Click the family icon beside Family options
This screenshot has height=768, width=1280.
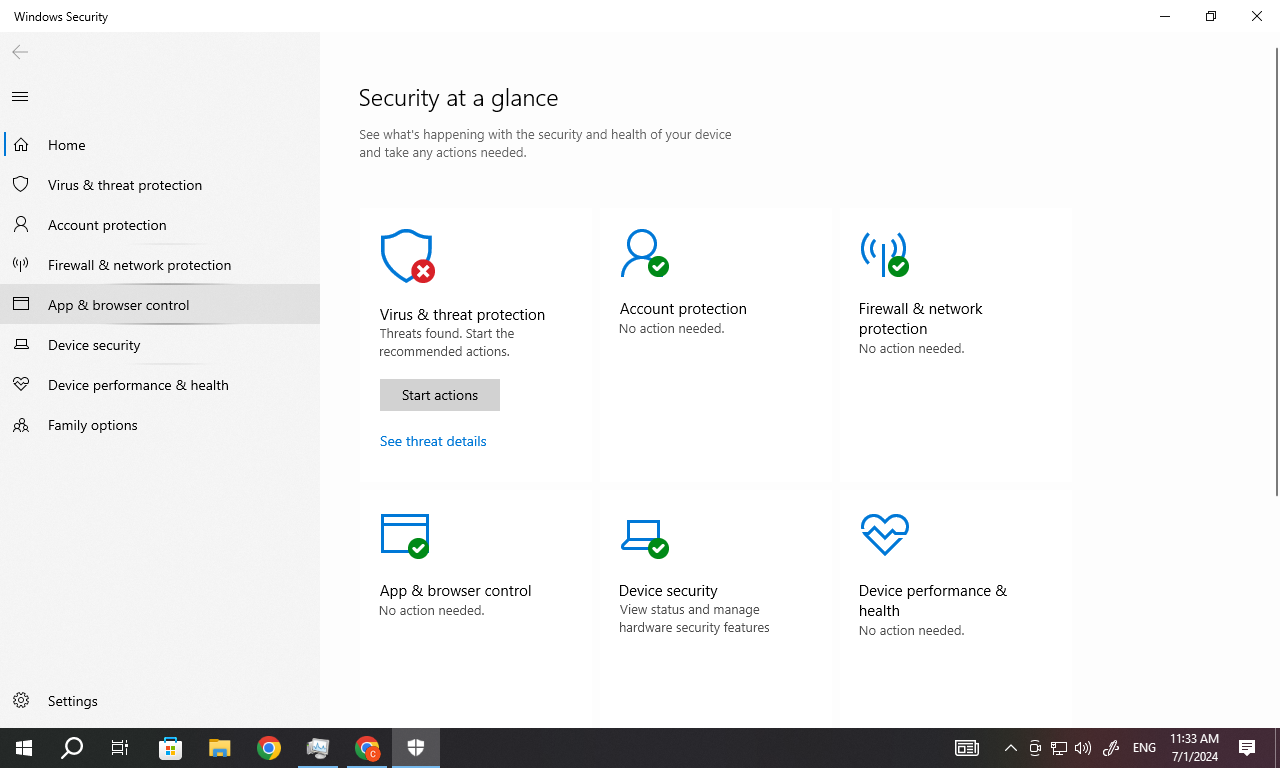click(x=20, y=425)
